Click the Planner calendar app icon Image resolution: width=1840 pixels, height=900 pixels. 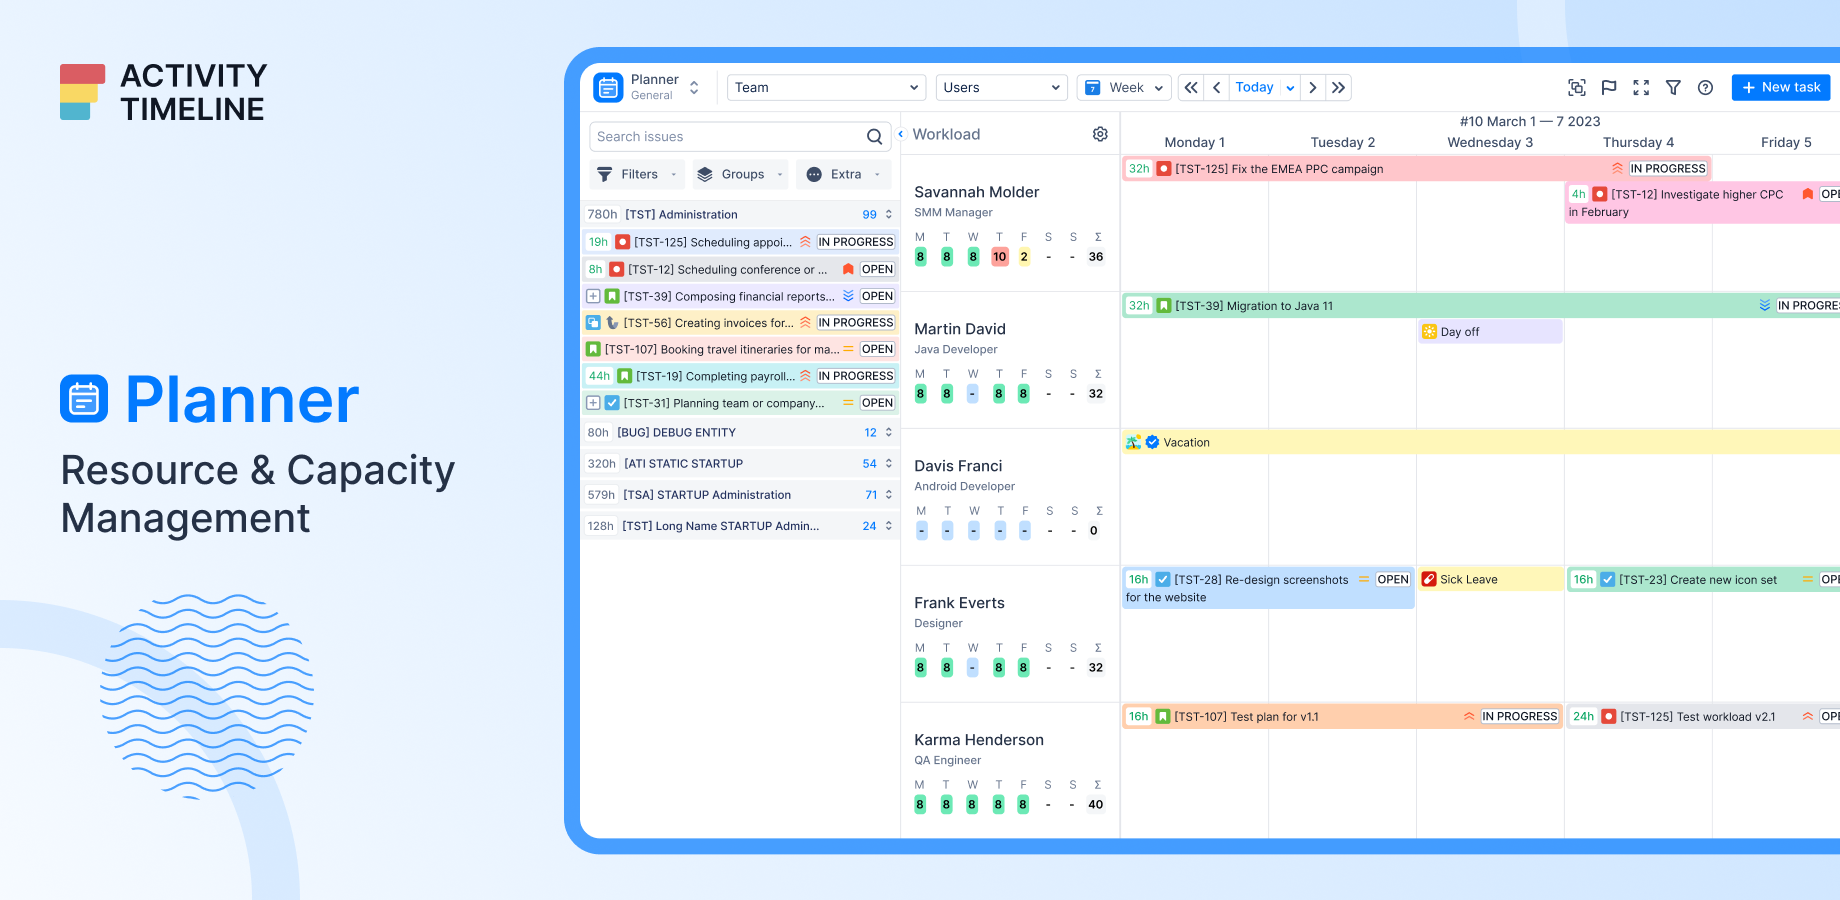[608, 88]
